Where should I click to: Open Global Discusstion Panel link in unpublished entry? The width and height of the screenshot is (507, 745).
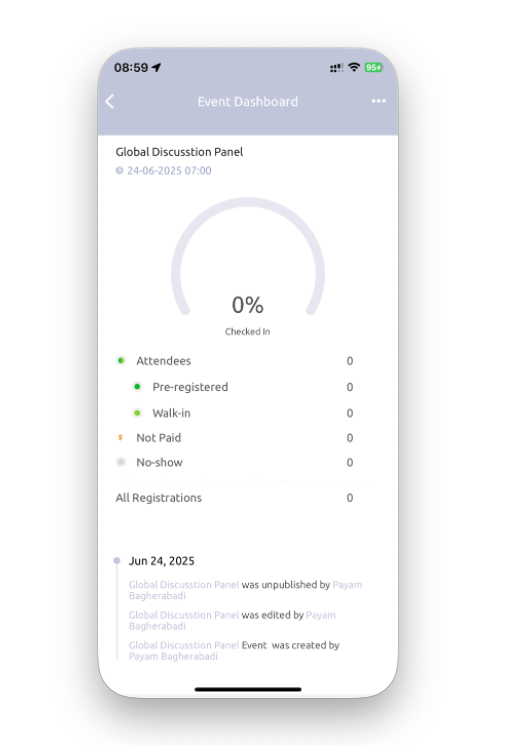click(184, 584)
